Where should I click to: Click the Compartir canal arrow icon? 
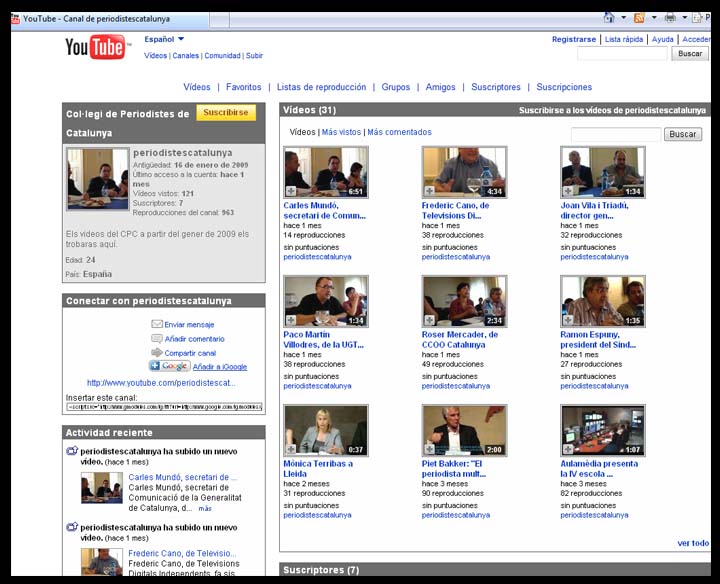pyautogui.click(x=157, y=353)
